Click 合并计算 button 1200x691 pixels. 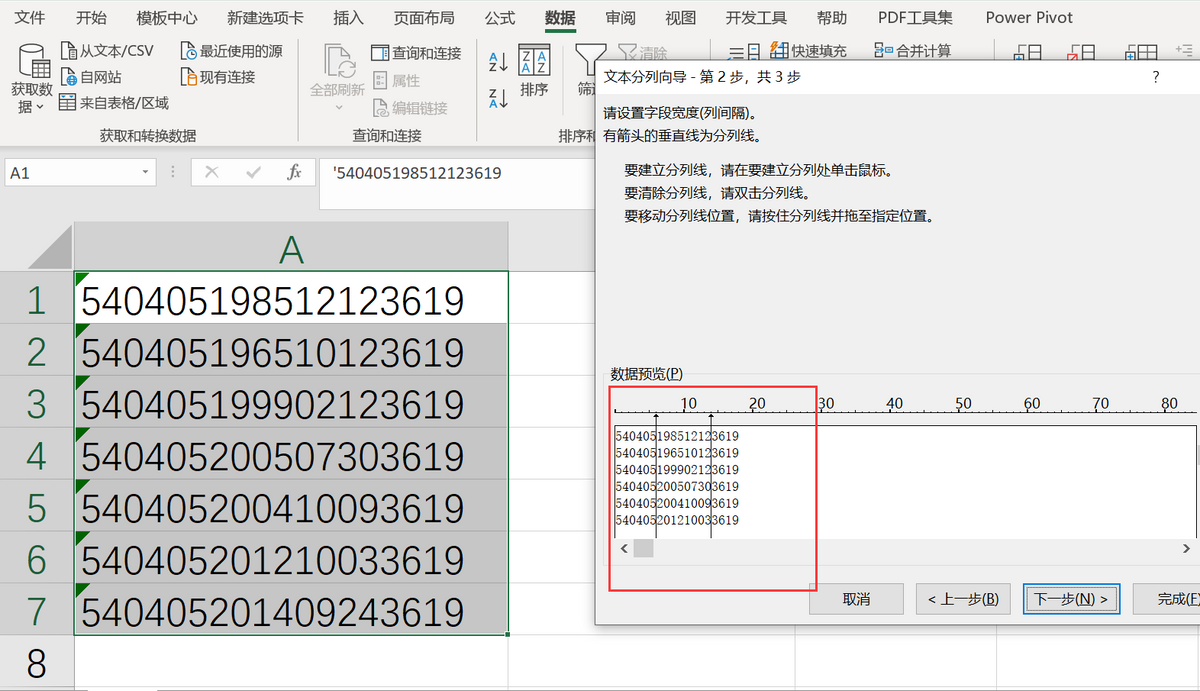(x=913, y=51)
